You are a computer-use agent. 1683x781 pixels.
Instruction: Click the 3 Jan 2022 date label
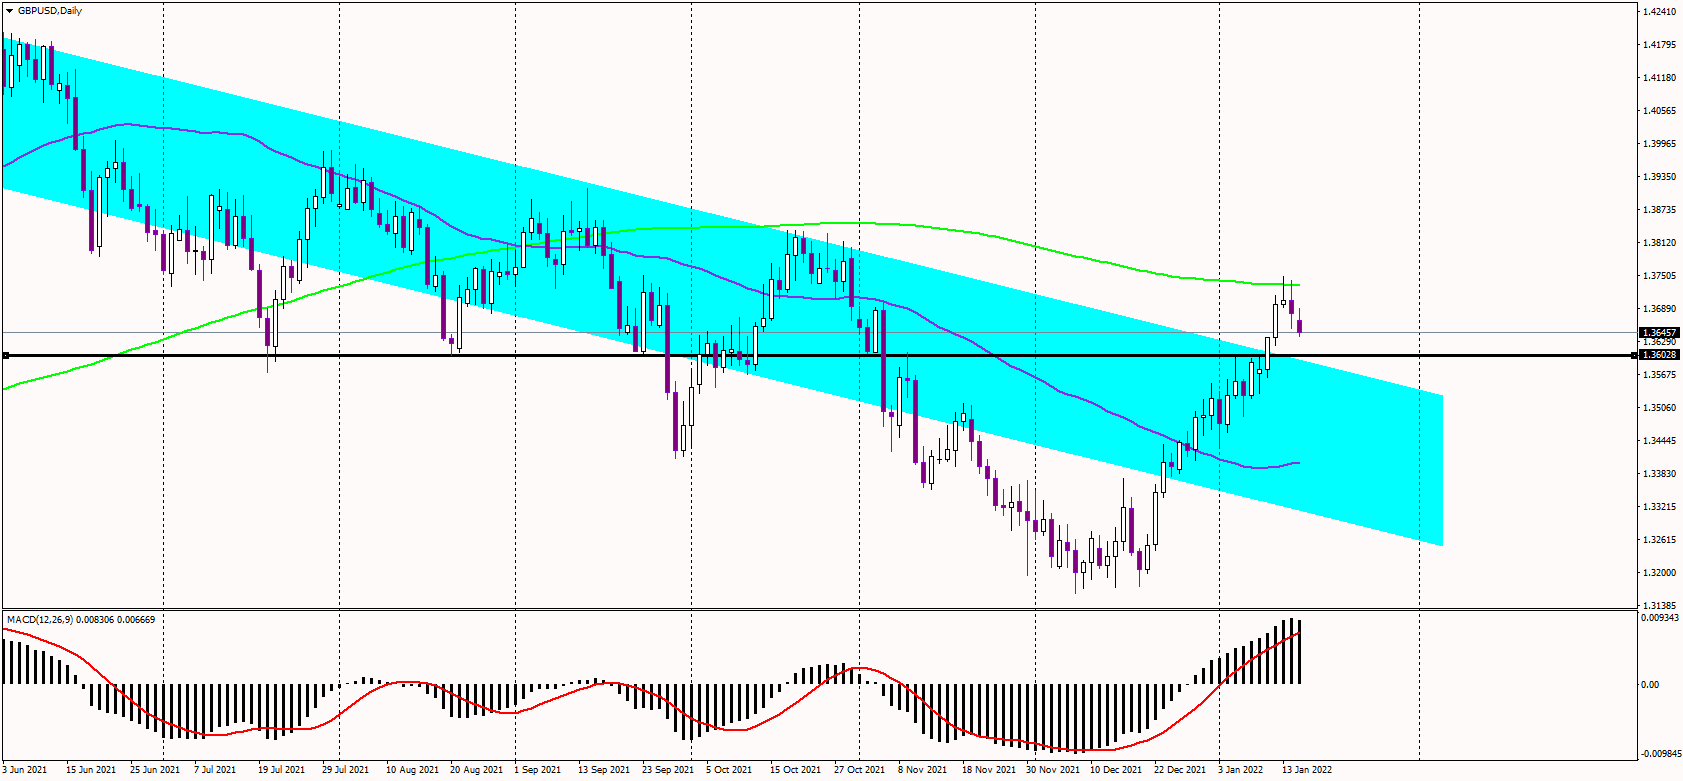pyautogui.click(x=1241, y=770)
